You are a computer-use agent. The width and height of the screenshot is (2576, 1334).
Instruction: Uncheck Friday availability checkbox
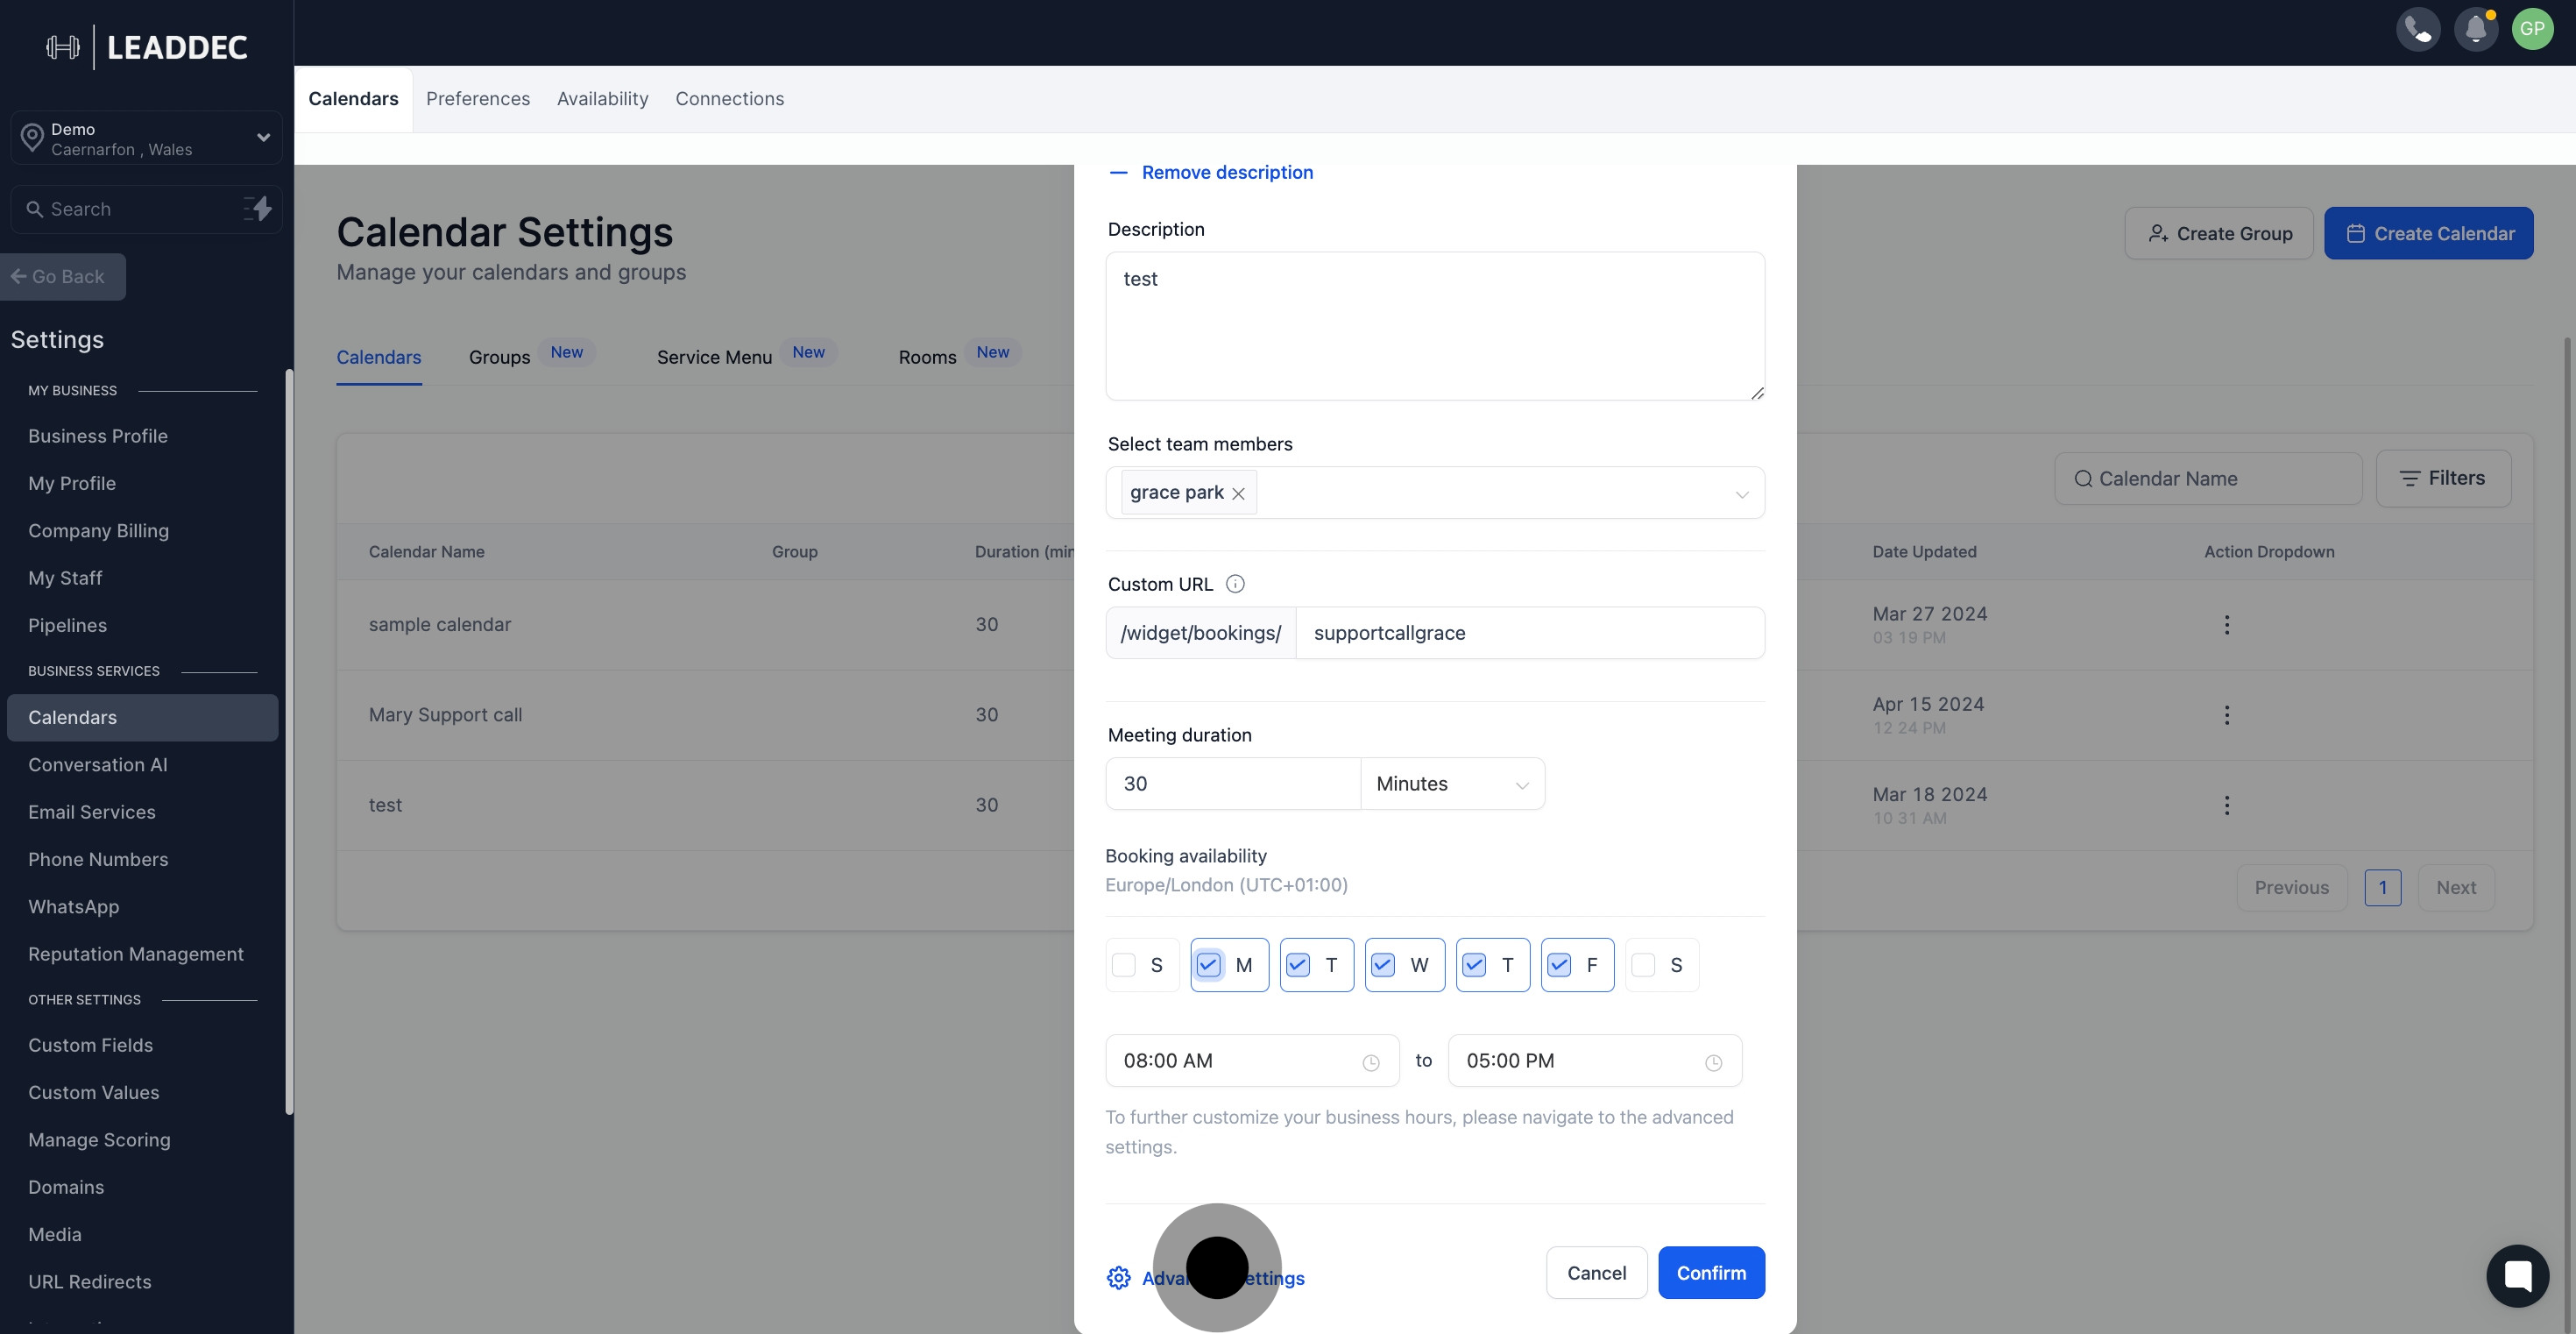(x=1559, y=965)
